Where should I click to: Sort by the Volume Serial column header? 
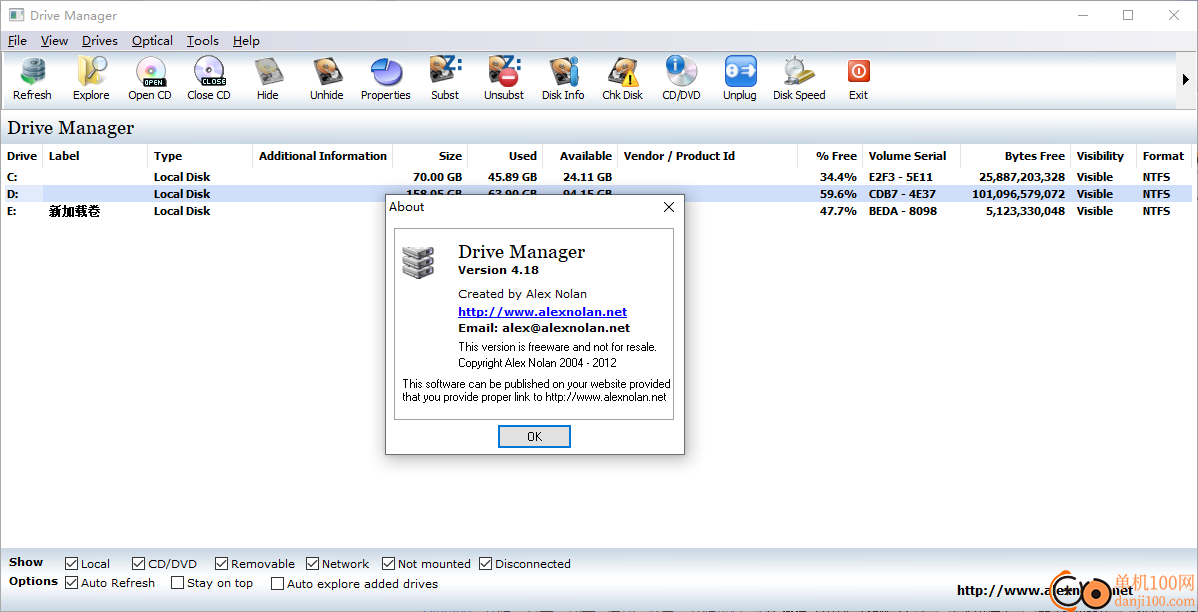pyautogui.click(x=911, y=156)
